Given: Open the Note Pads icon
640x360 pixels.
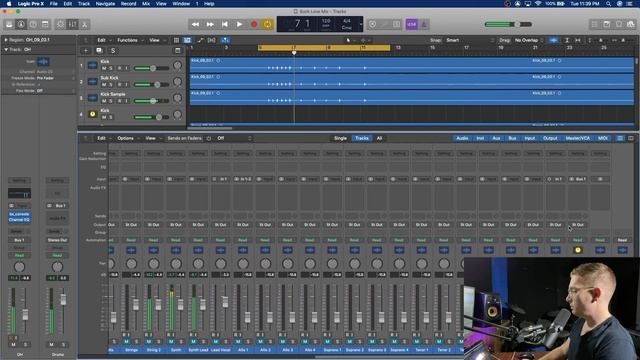Looking at the screenshot, I should pos(607,24).
